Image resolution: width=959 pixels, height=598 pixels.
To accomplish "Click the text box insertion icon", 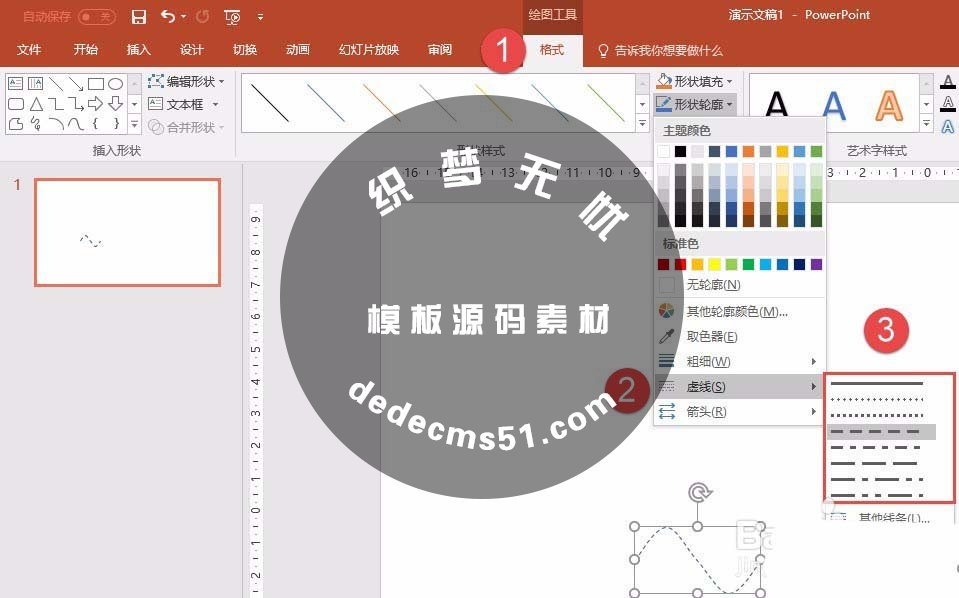I will (x=156, y=102).
